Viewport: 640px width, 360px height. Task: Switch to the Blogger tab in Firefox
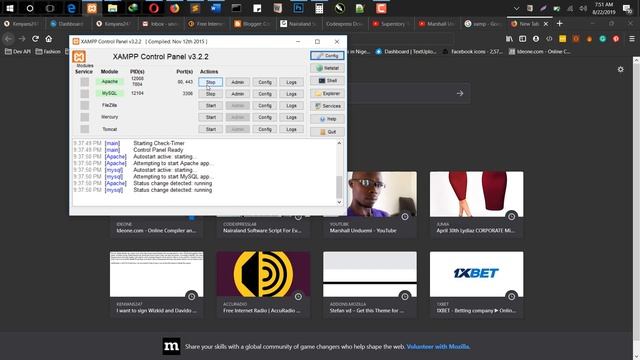click(x=252, y=24)
